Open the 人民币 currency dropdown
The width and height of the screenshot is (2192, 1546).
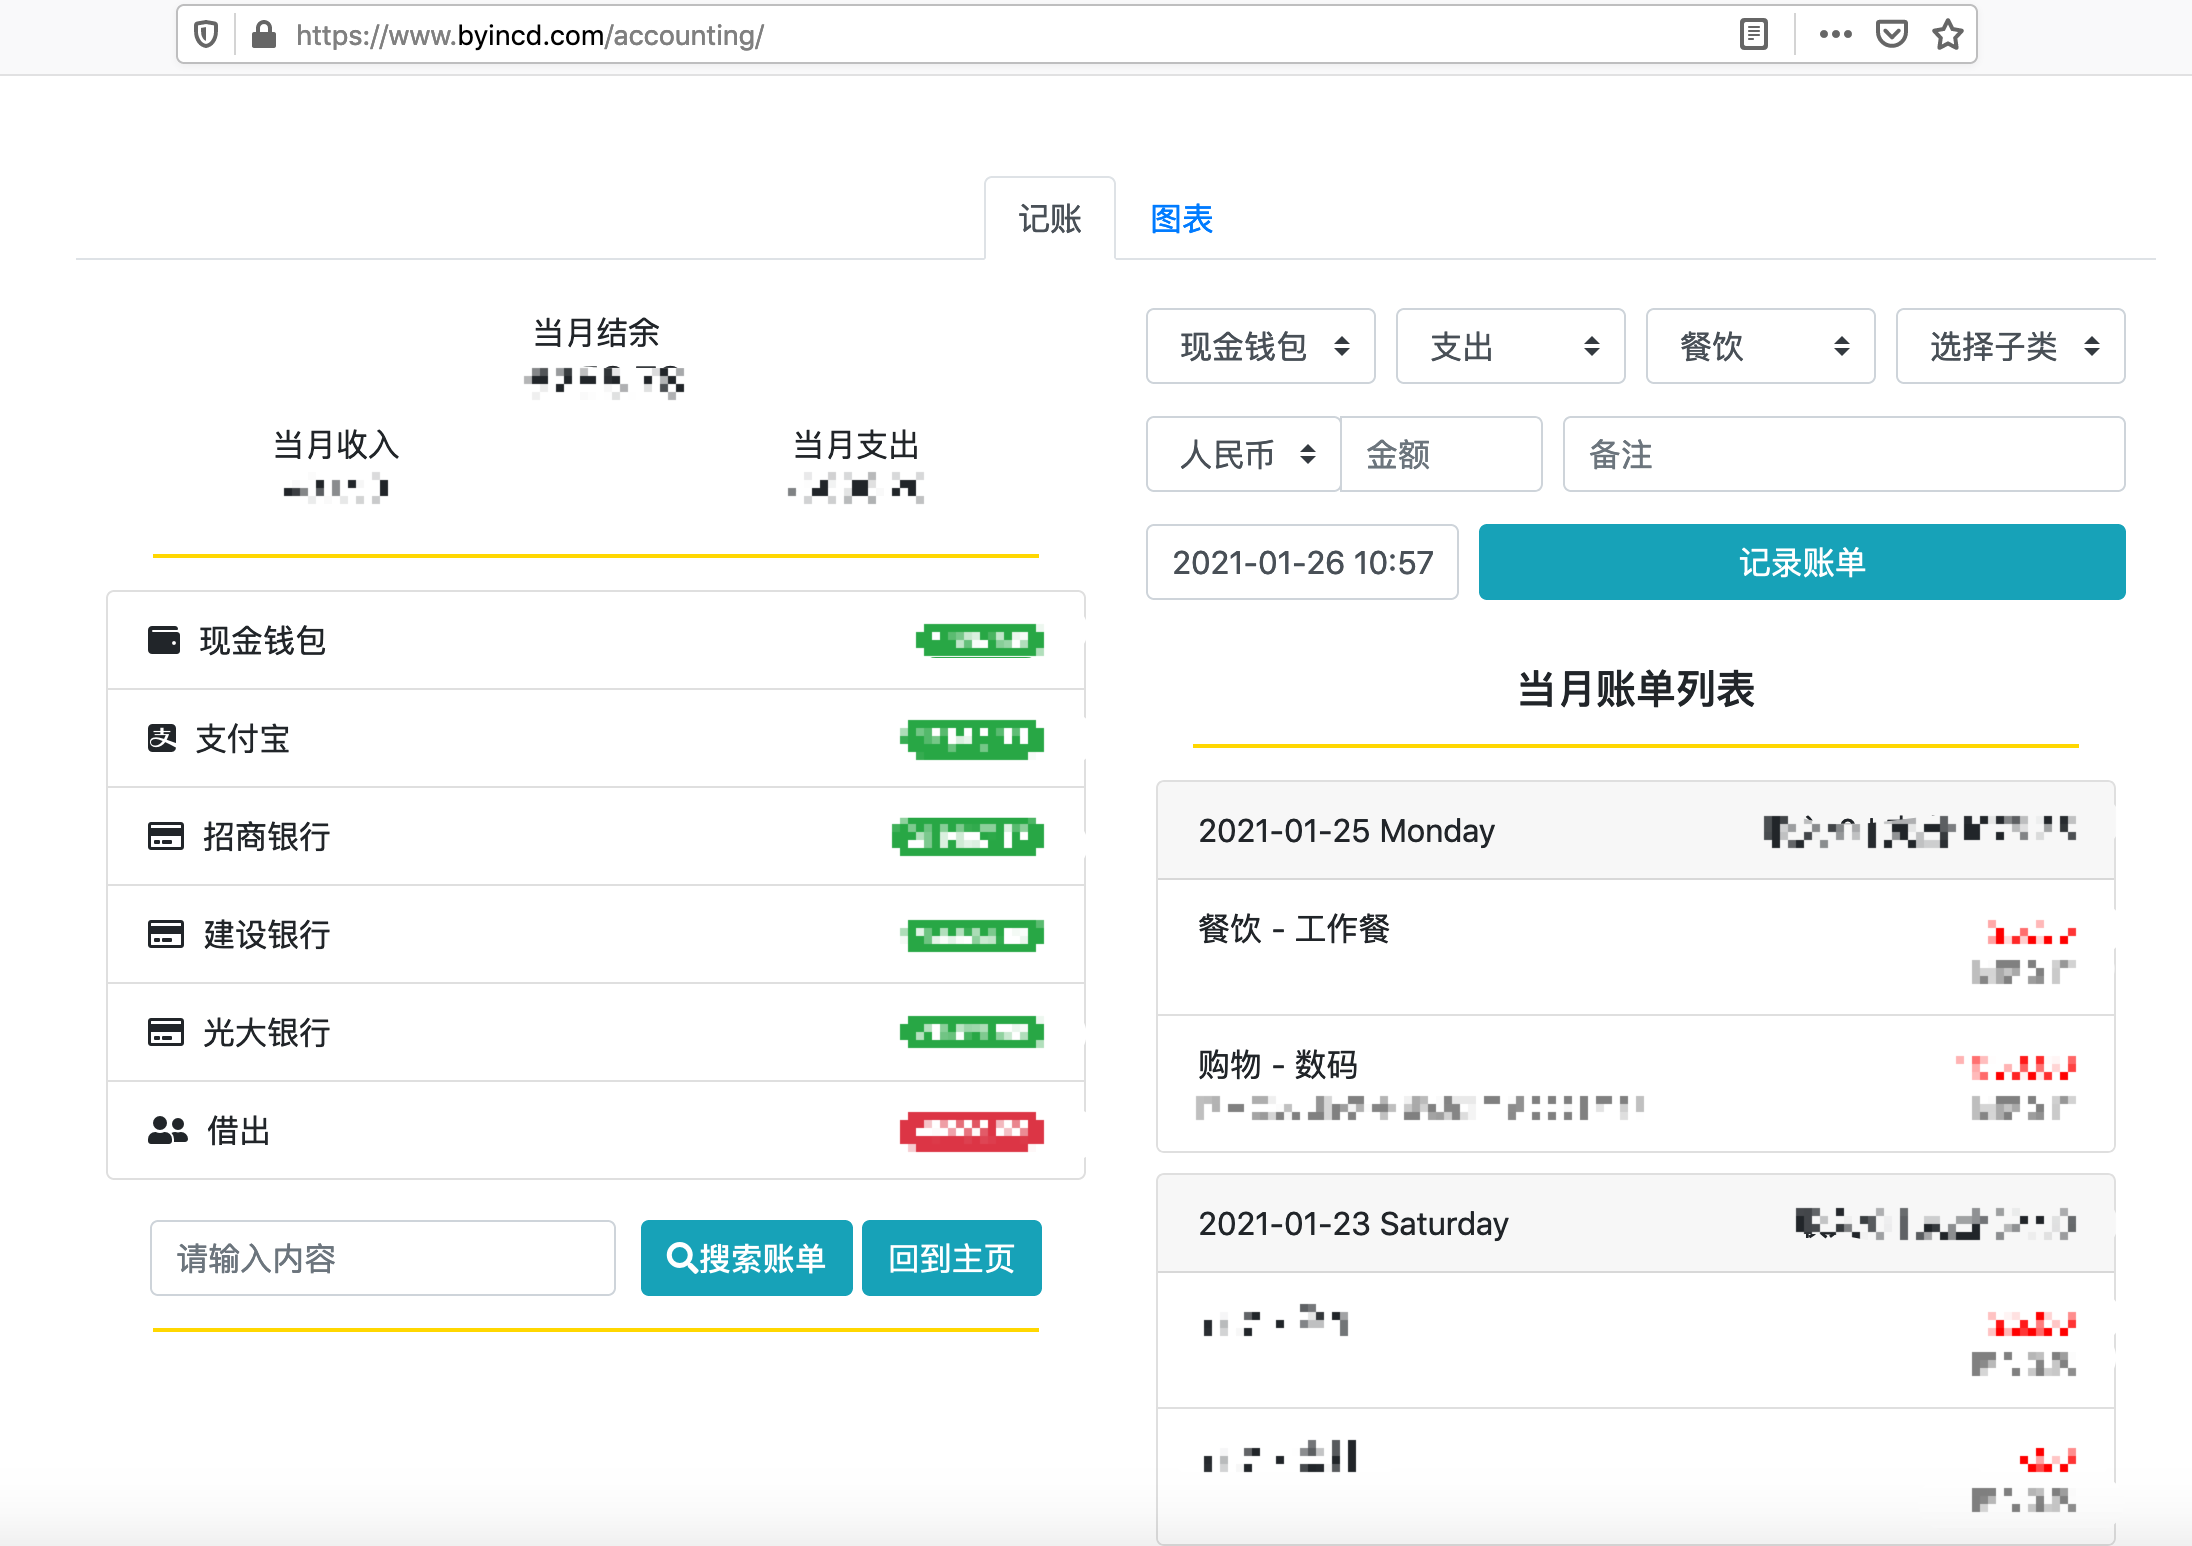coord(1243,454)
